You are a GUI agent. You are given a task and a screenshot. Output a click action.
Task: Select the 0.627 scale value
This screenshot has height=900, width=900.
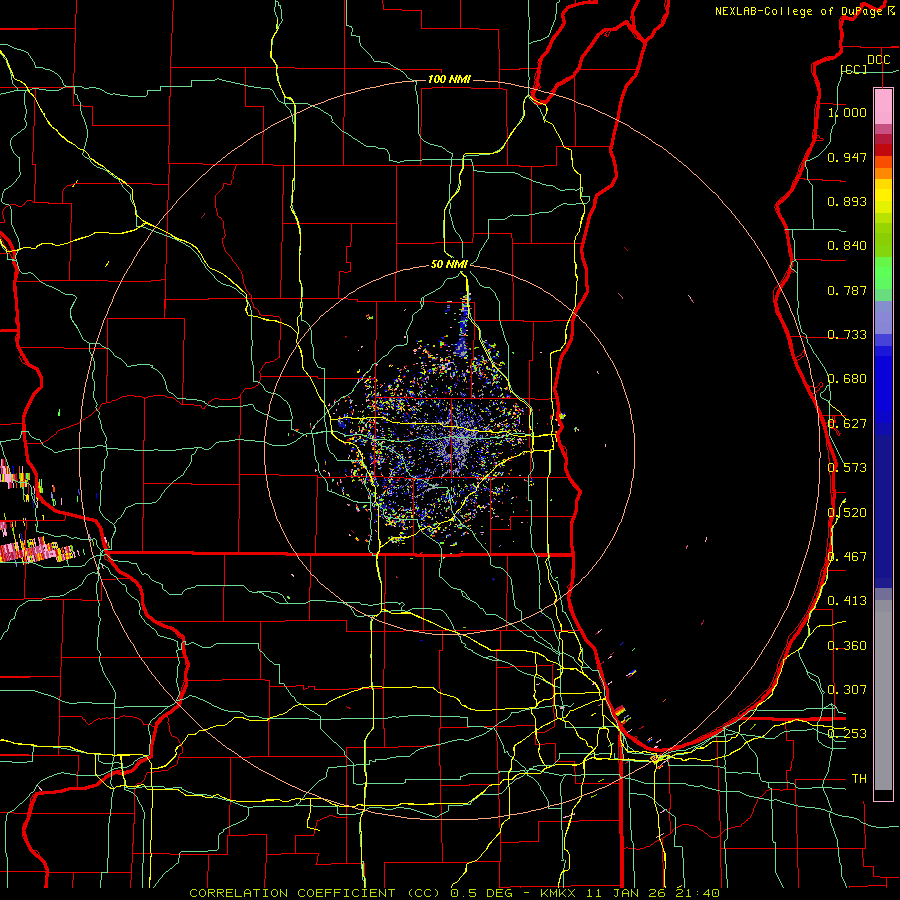(x=847, y=424)
